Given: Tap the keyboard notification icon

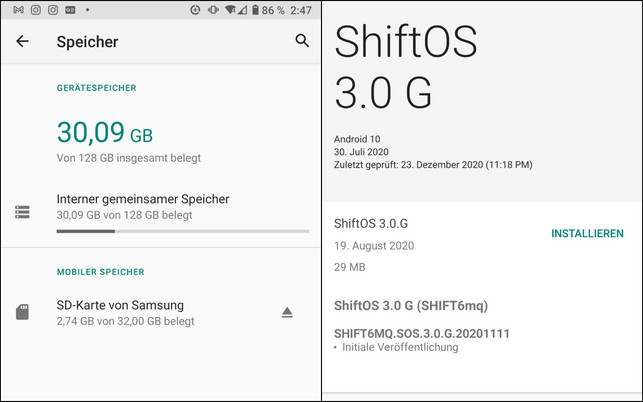Looking at the screenshot, I should click(x=70, y=10).
